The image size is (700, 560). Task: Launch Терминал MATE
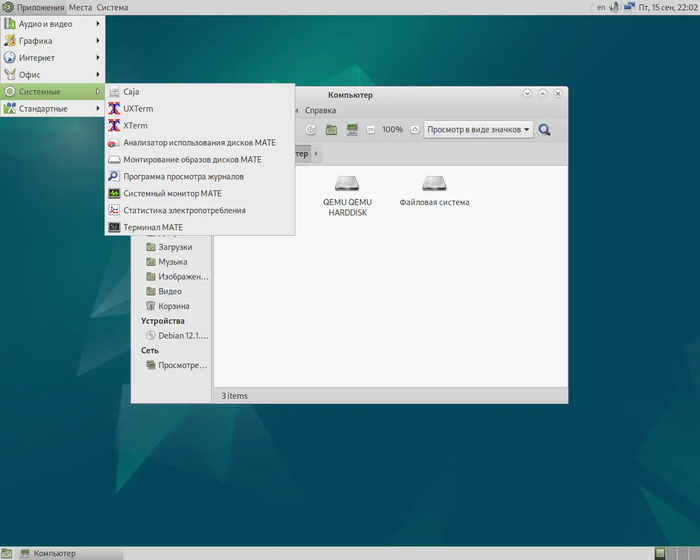tap(200, 227)
